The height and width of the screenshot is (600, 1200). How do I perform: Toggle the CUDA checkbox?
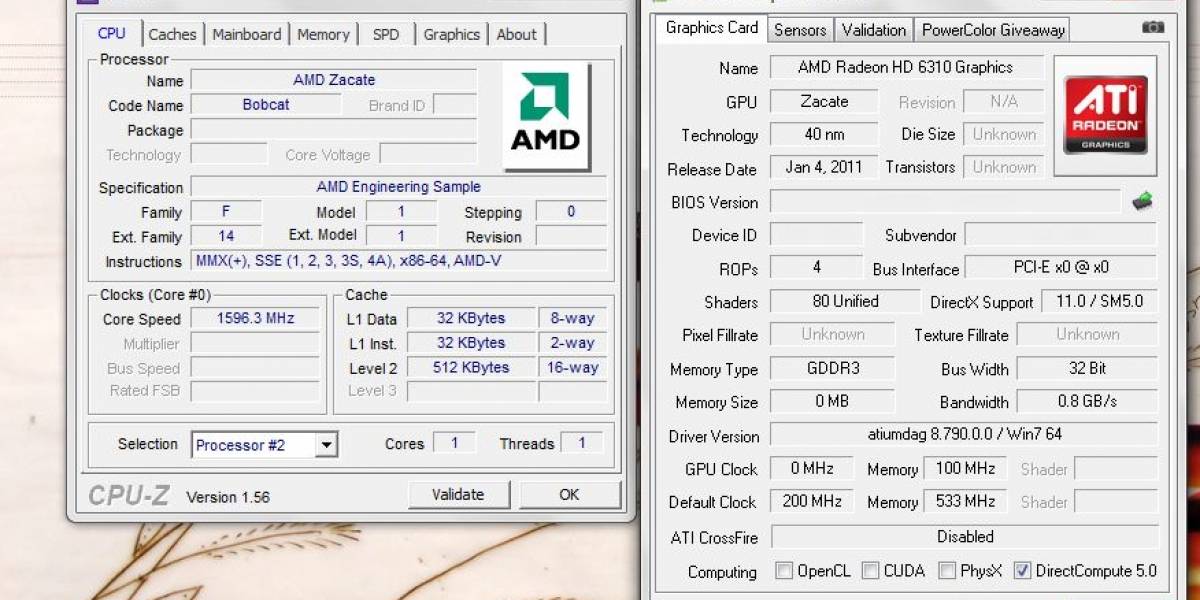click(x=871, y=571)
